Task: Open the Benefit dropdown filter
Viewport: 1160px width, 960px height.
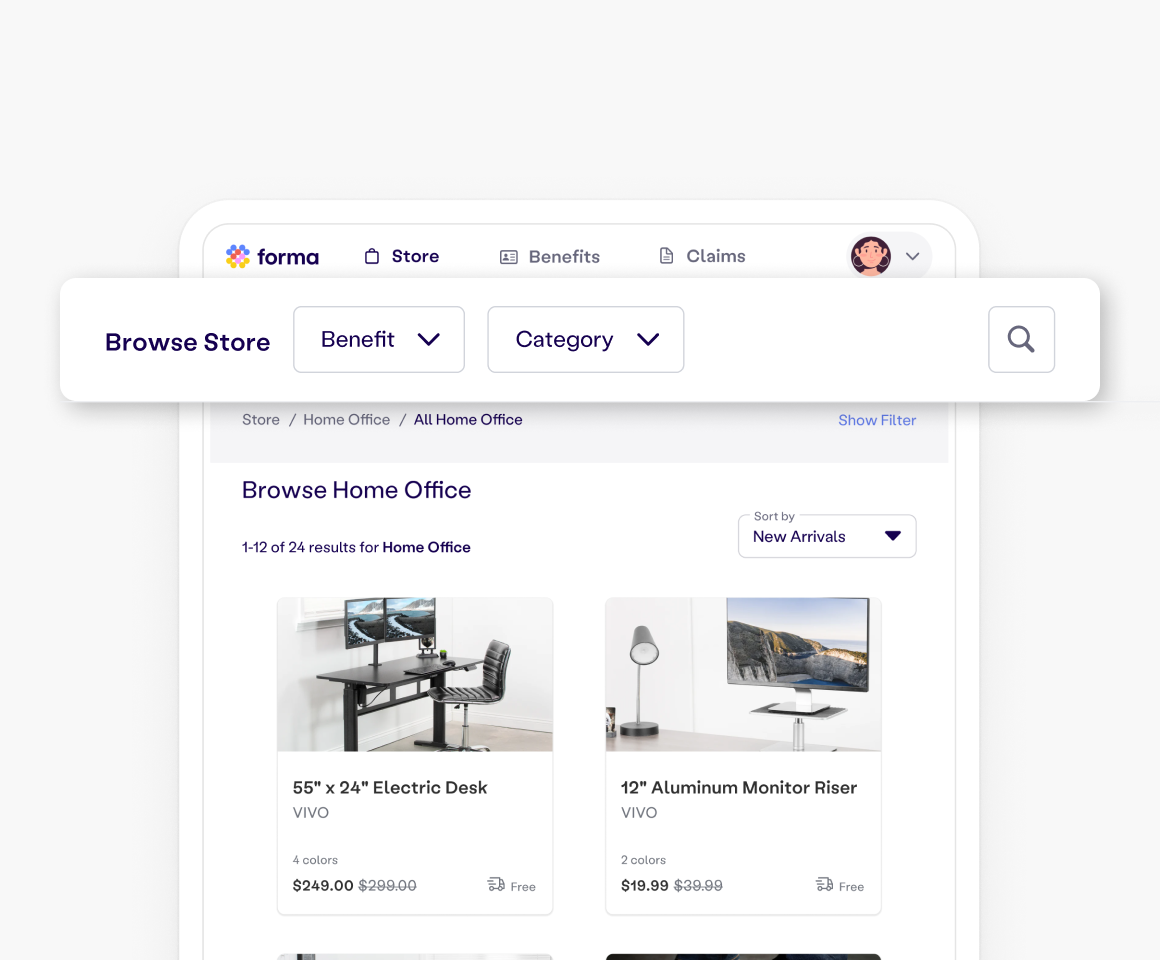Action: [x=379, y=339]
